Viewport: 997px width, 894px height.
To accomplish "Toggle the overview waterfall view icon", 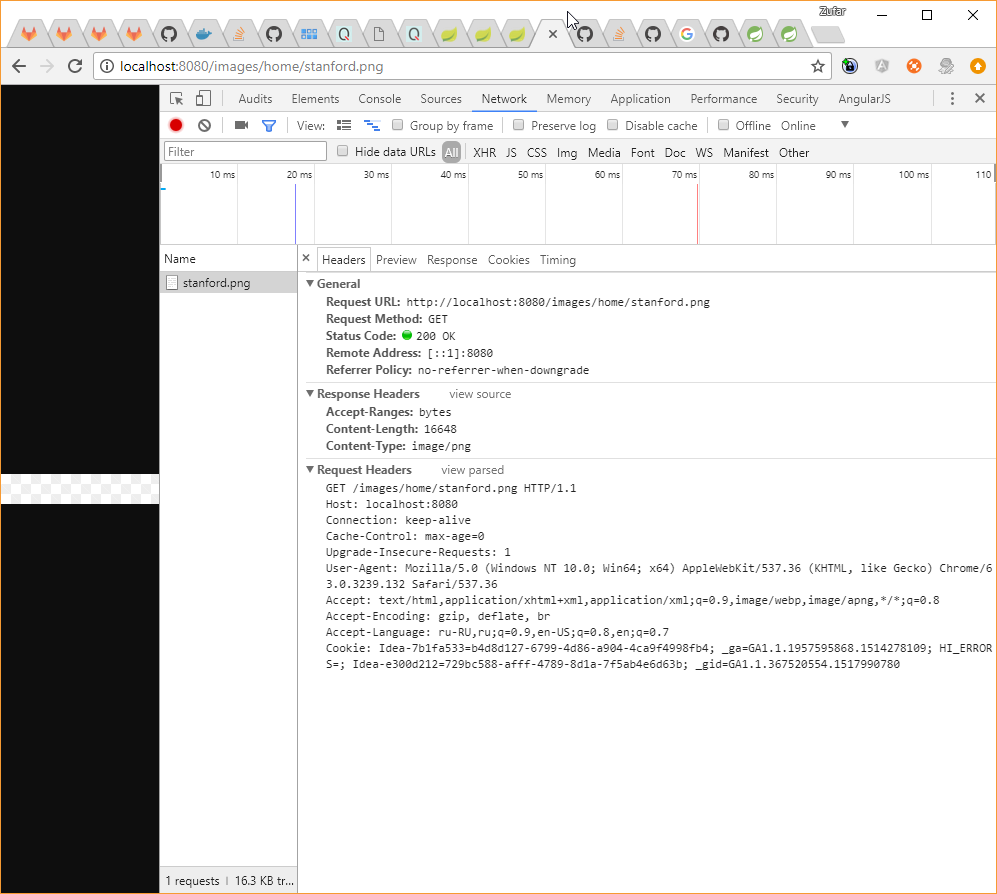I will click(x=372, y=125).
